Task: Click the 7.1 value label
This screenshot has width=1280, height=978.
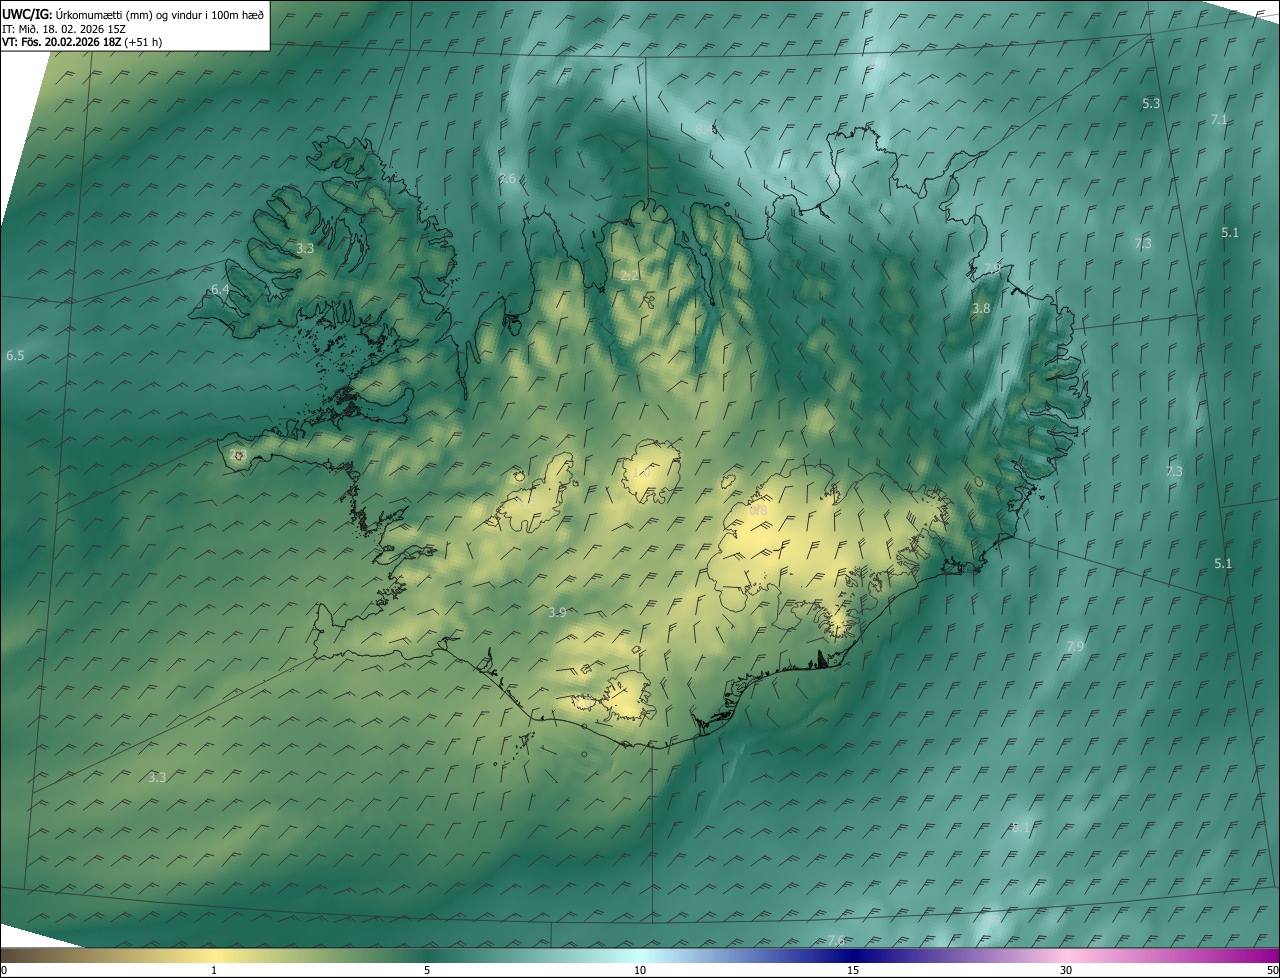Action: [x=1219, y=119]
